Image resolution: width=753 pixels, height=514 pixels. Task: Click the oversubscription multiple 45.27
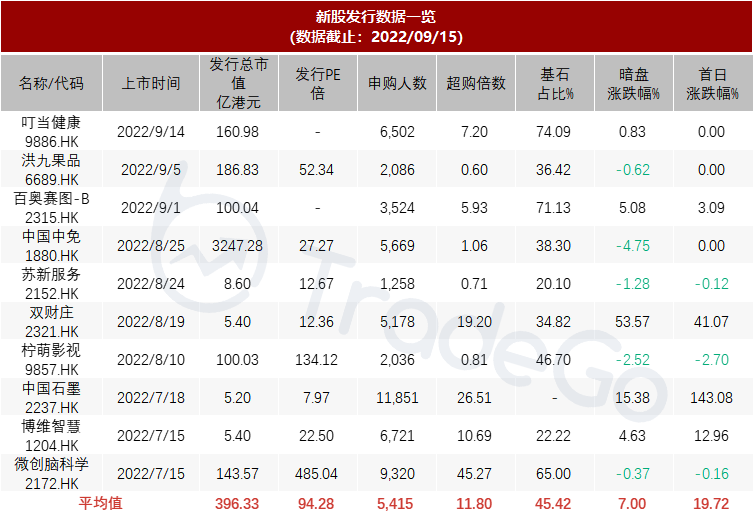pos(474,473)
